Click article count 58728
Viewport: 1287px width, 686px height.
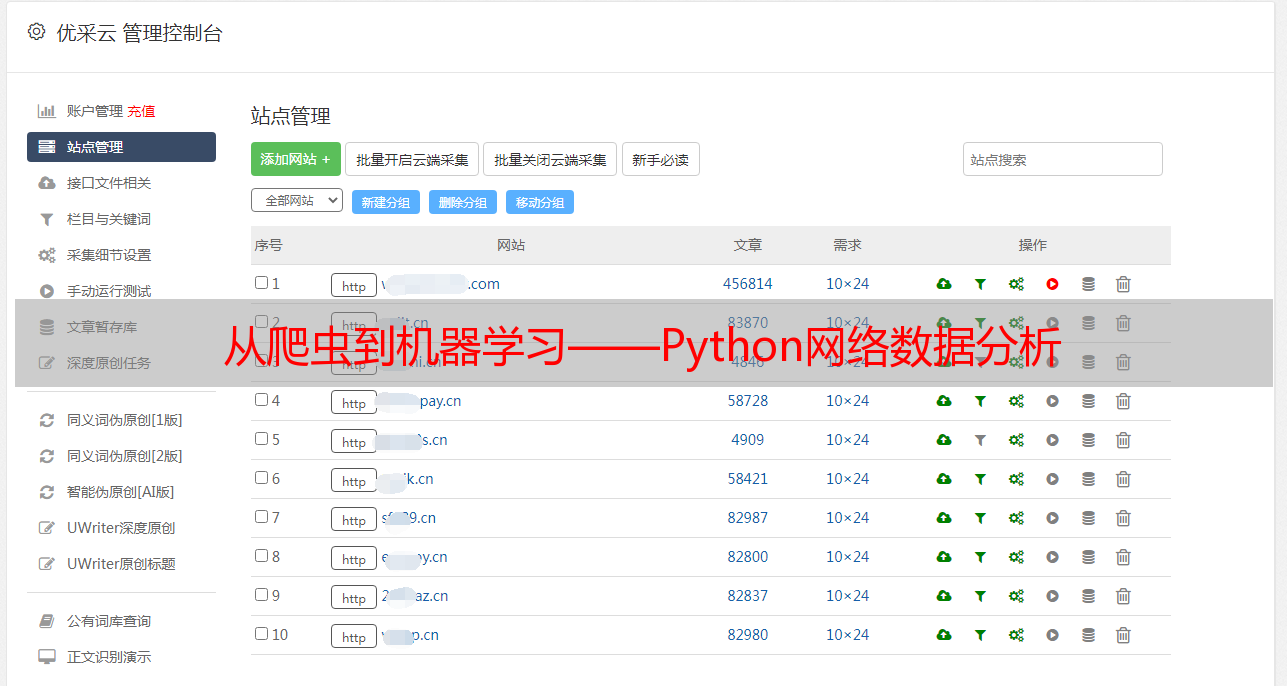pyautogui.click(x=748, y=401)
